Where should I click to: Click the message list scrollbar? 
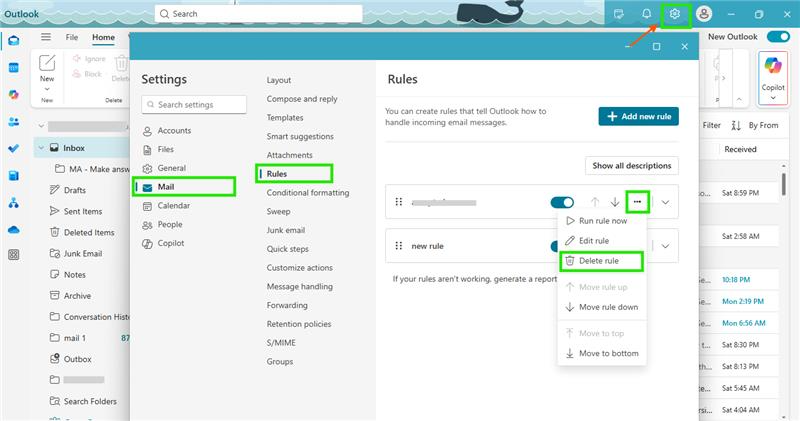click(784, 184)
